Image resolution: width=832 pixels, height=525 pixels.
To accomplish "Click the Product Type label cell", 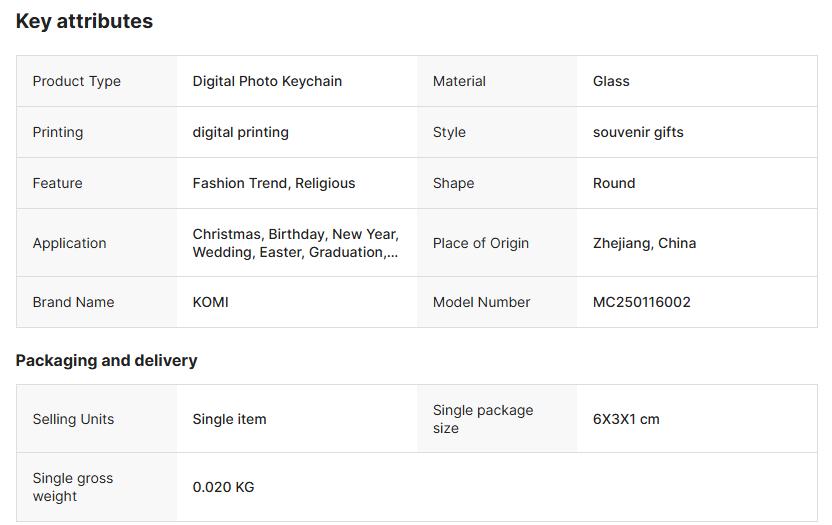I will pos(97,81).
